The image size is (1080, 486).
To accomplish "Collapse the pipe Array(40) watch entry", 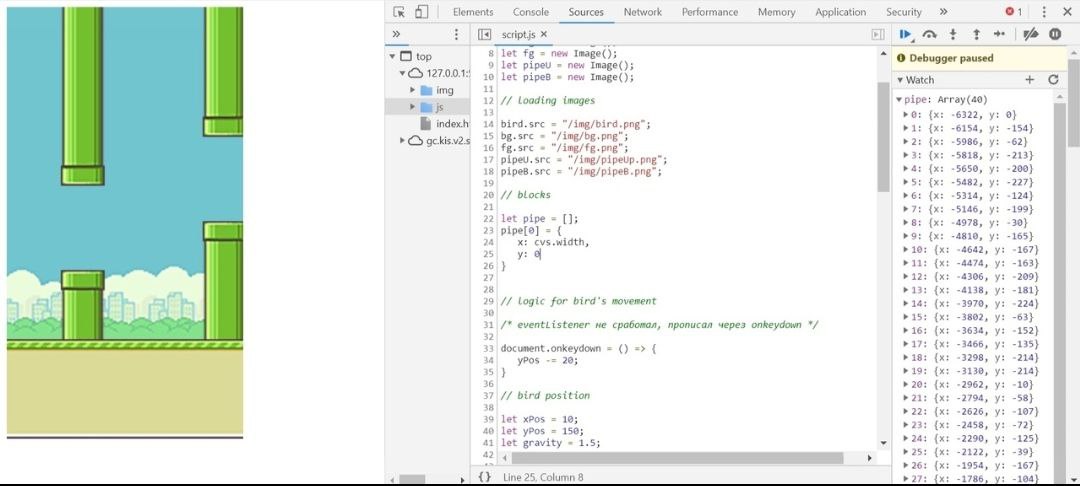I will click(x=899, y=100).
